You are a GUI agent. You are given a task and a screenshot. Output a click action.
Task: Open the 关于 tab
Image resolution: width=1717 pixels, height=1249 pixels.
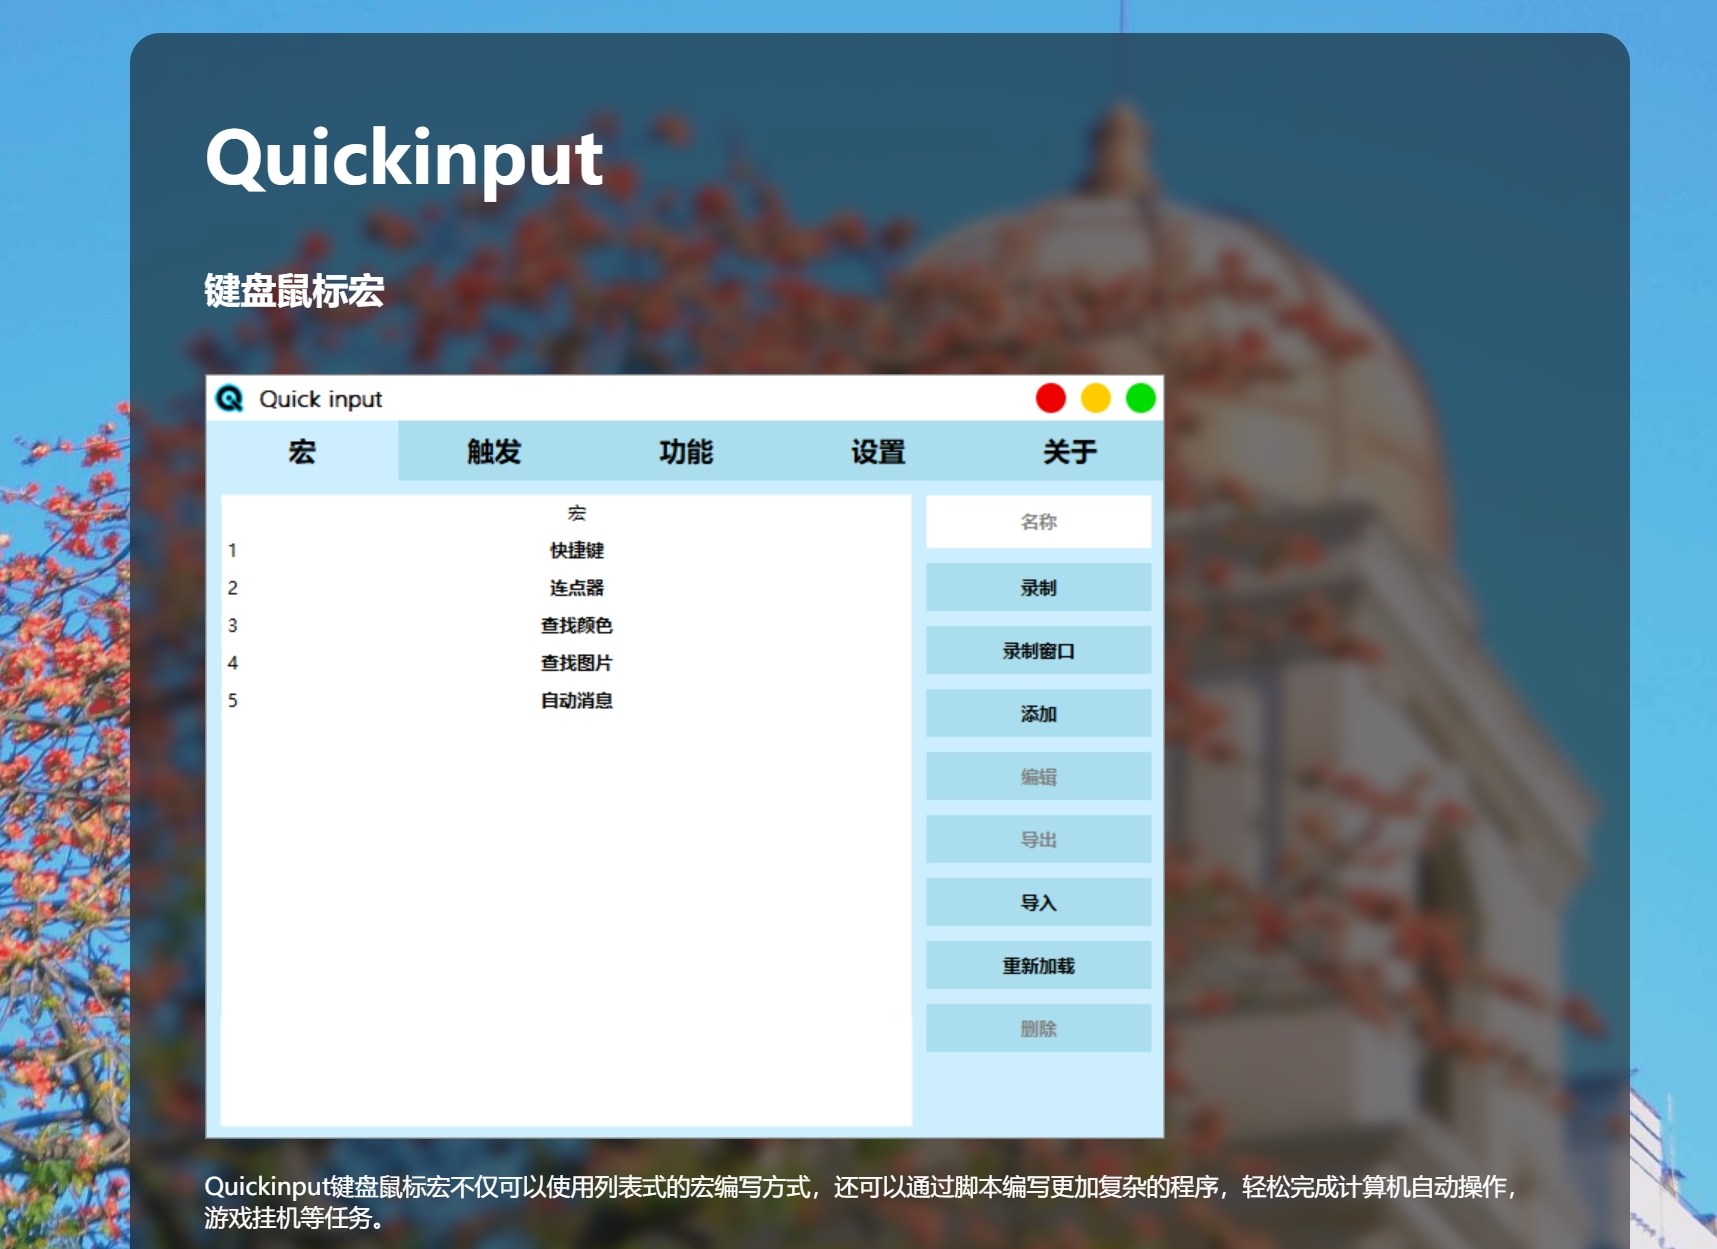coord(1069,451)
